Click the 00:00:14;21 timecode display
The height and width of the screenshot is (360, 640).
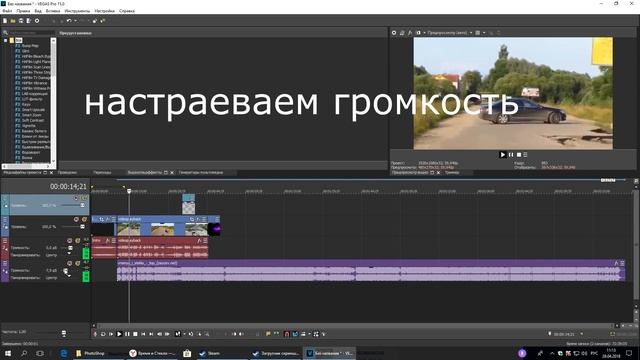pos(68,187)
